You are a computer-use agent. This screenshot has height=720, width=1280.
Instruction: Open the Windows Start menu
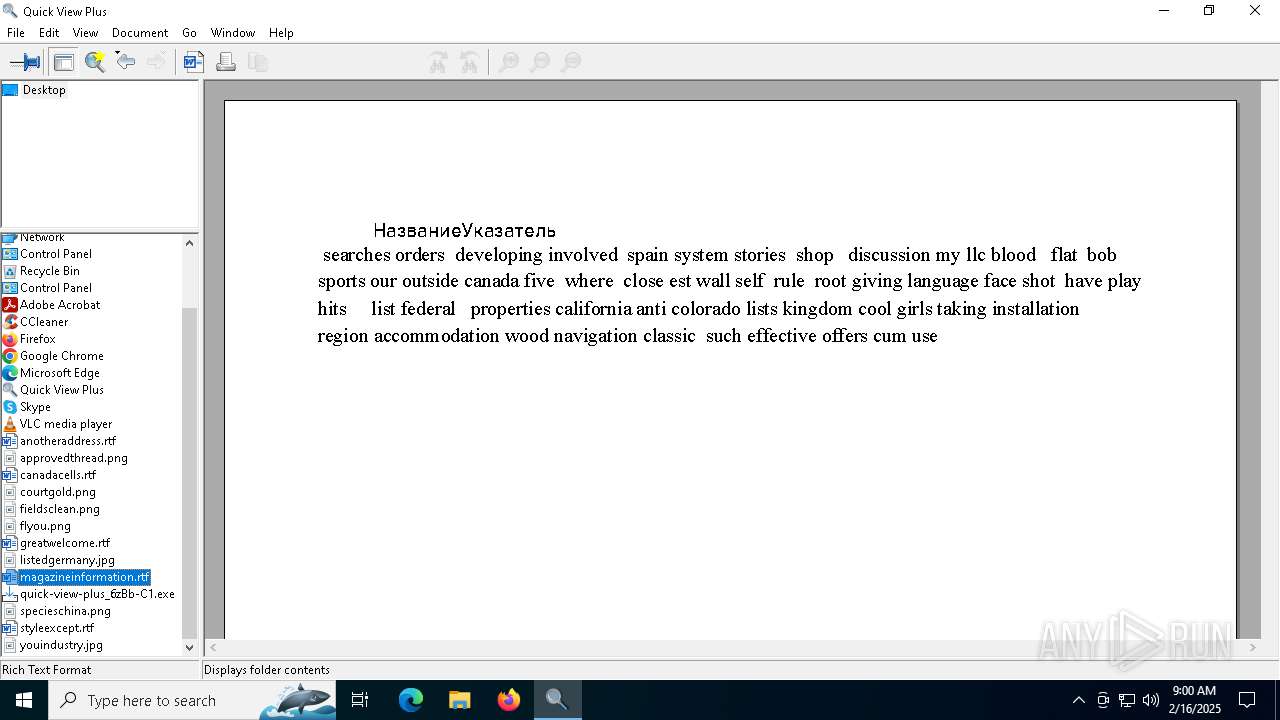click(24, 700)
